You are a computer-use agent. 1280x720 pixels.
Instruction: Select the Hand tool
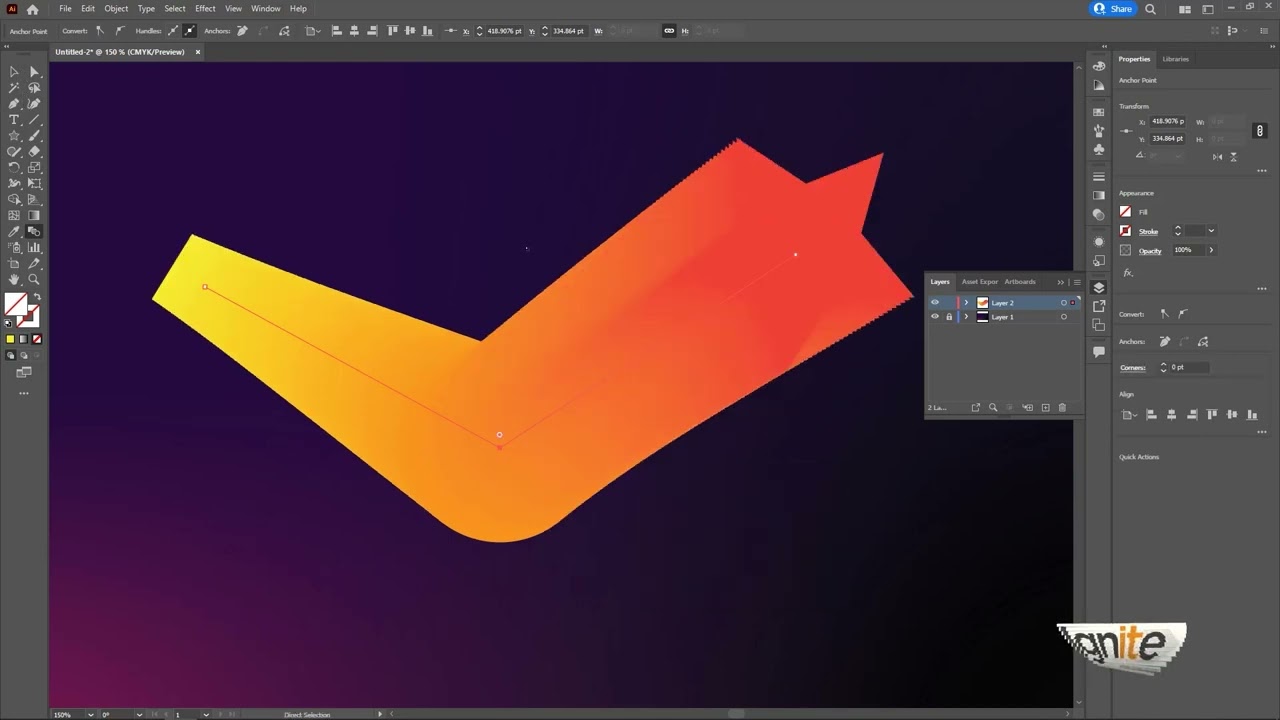[x=14, y=279]
